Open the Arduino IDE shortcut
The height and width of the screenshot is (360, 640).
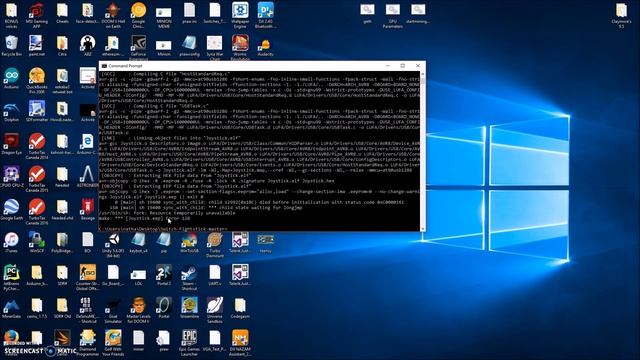coord(11,78)
